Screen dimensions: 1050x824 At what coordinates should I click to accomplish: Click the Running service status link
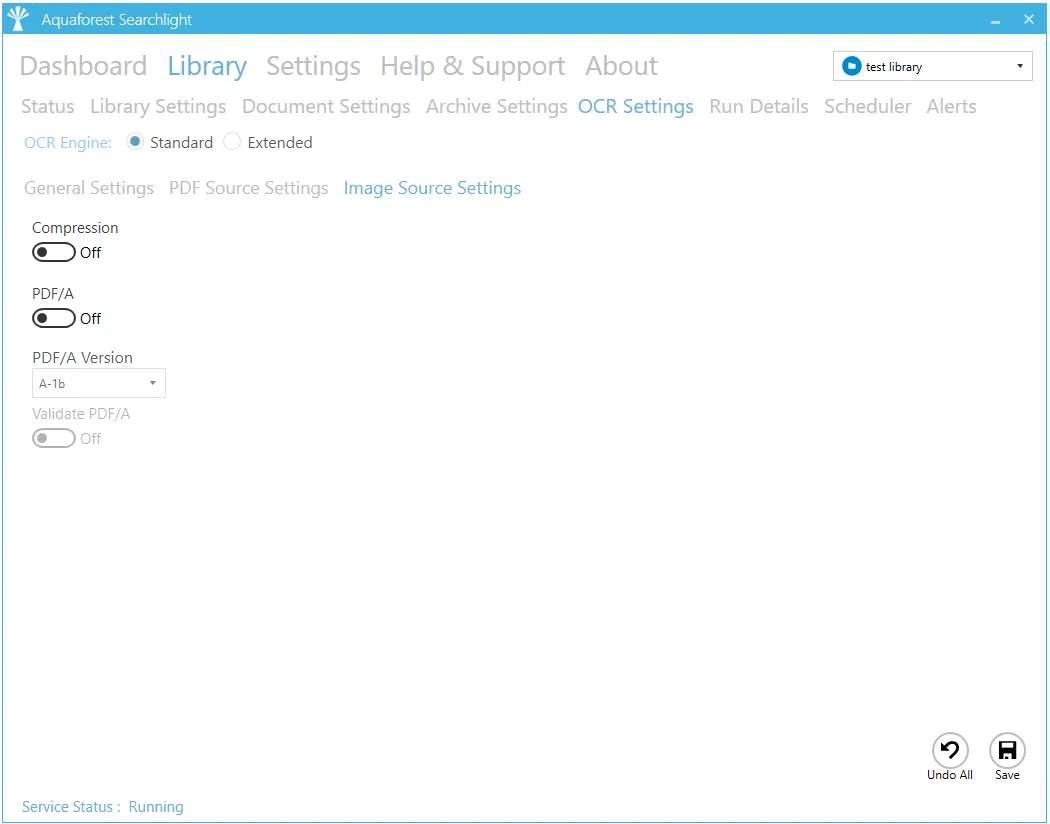tap(156, 807)
